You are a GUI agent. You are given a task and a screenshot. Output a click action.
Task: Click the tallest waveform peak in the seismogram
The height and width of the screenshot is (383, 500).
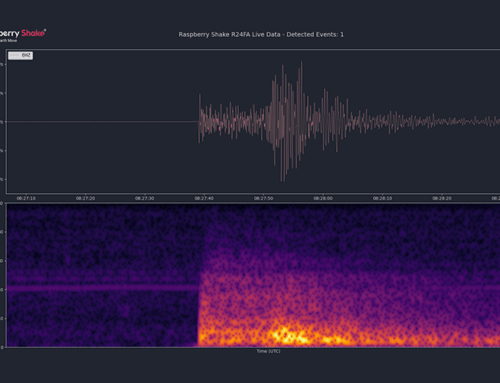301,63
